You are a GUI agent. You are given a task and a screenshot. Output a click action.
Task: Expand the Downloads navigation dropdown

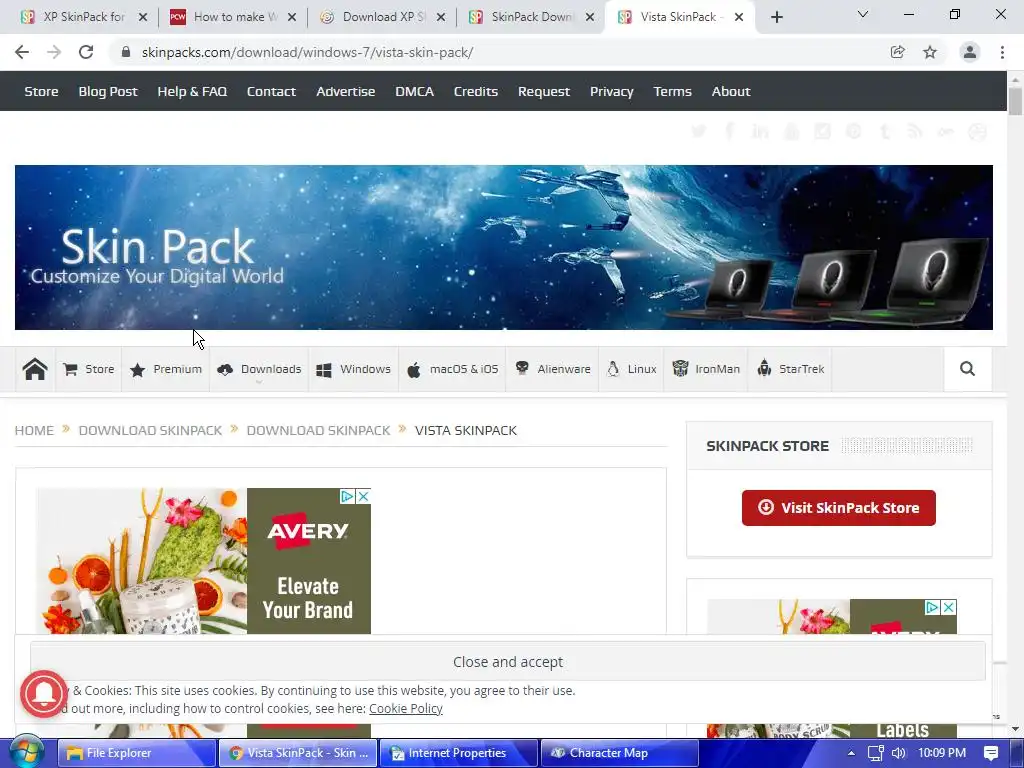(x=259, y=369)
